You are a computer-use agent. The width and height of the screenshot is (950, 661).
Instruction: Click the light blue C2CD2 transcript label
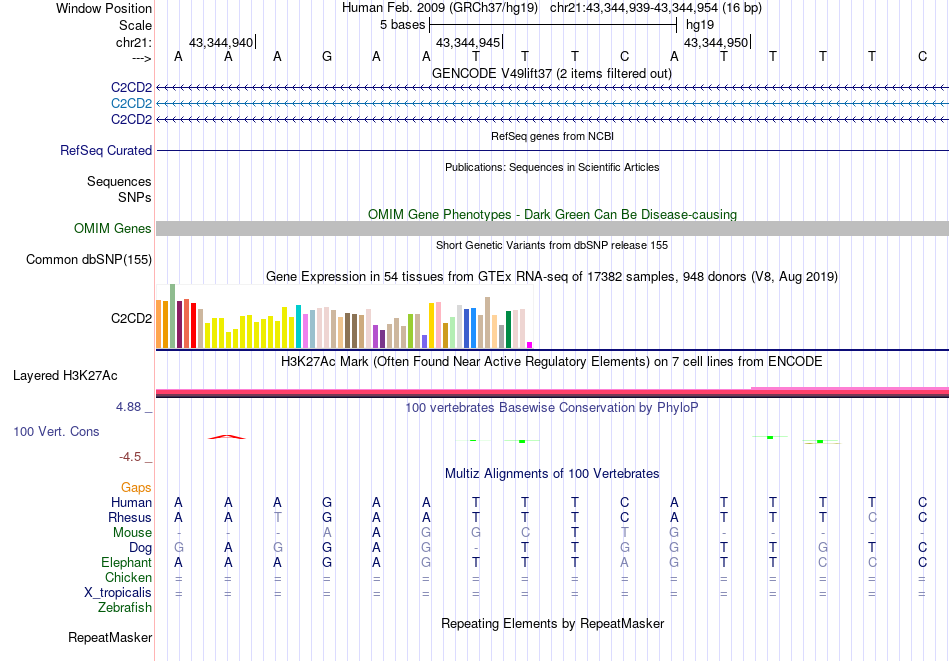click(131, 104)
